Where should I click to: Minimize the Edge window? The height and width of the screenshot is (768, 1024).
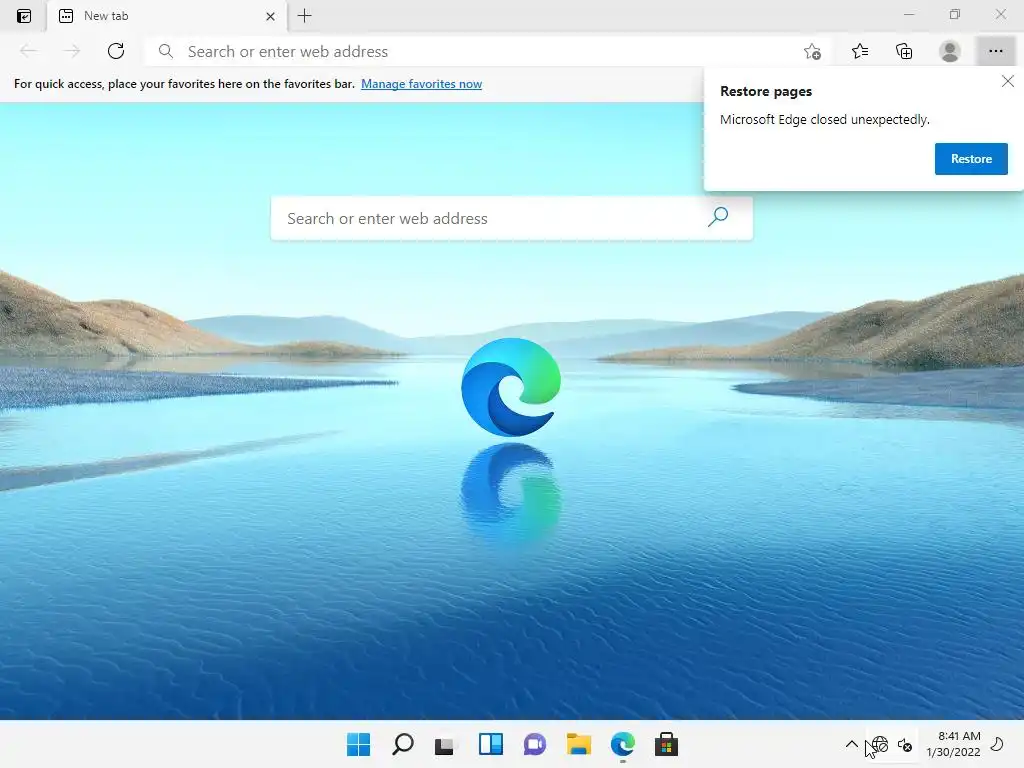909,14
